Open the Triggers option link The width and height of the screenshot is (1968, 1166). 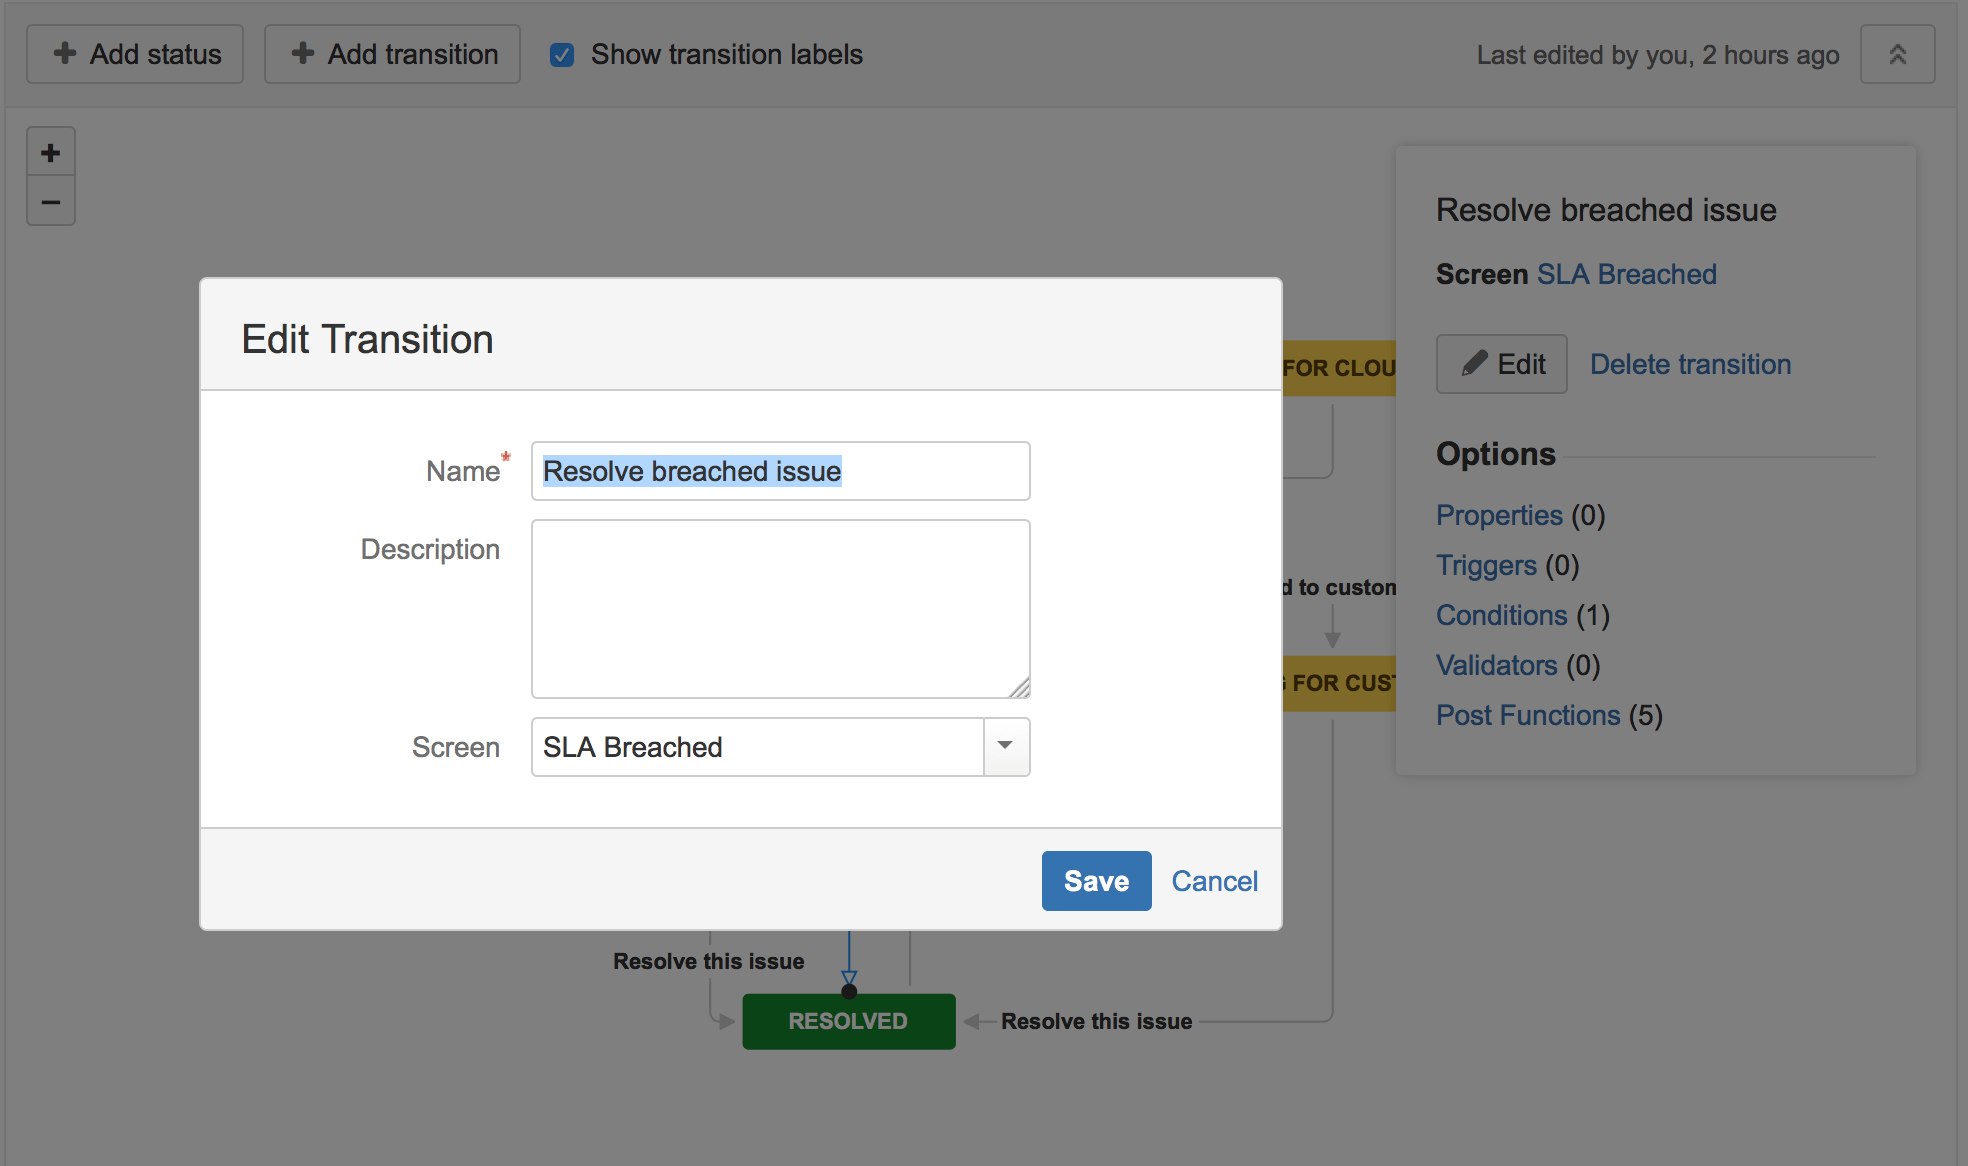point(1486,565)
